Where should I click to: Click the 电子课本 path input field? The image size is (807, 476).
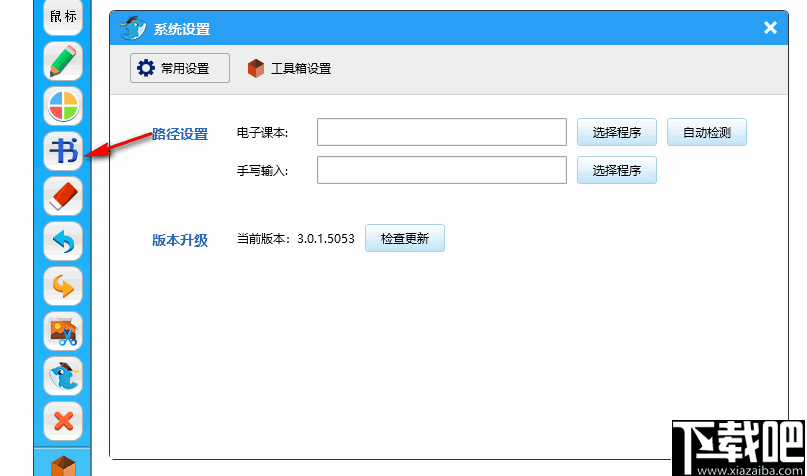tap(442, 132)
